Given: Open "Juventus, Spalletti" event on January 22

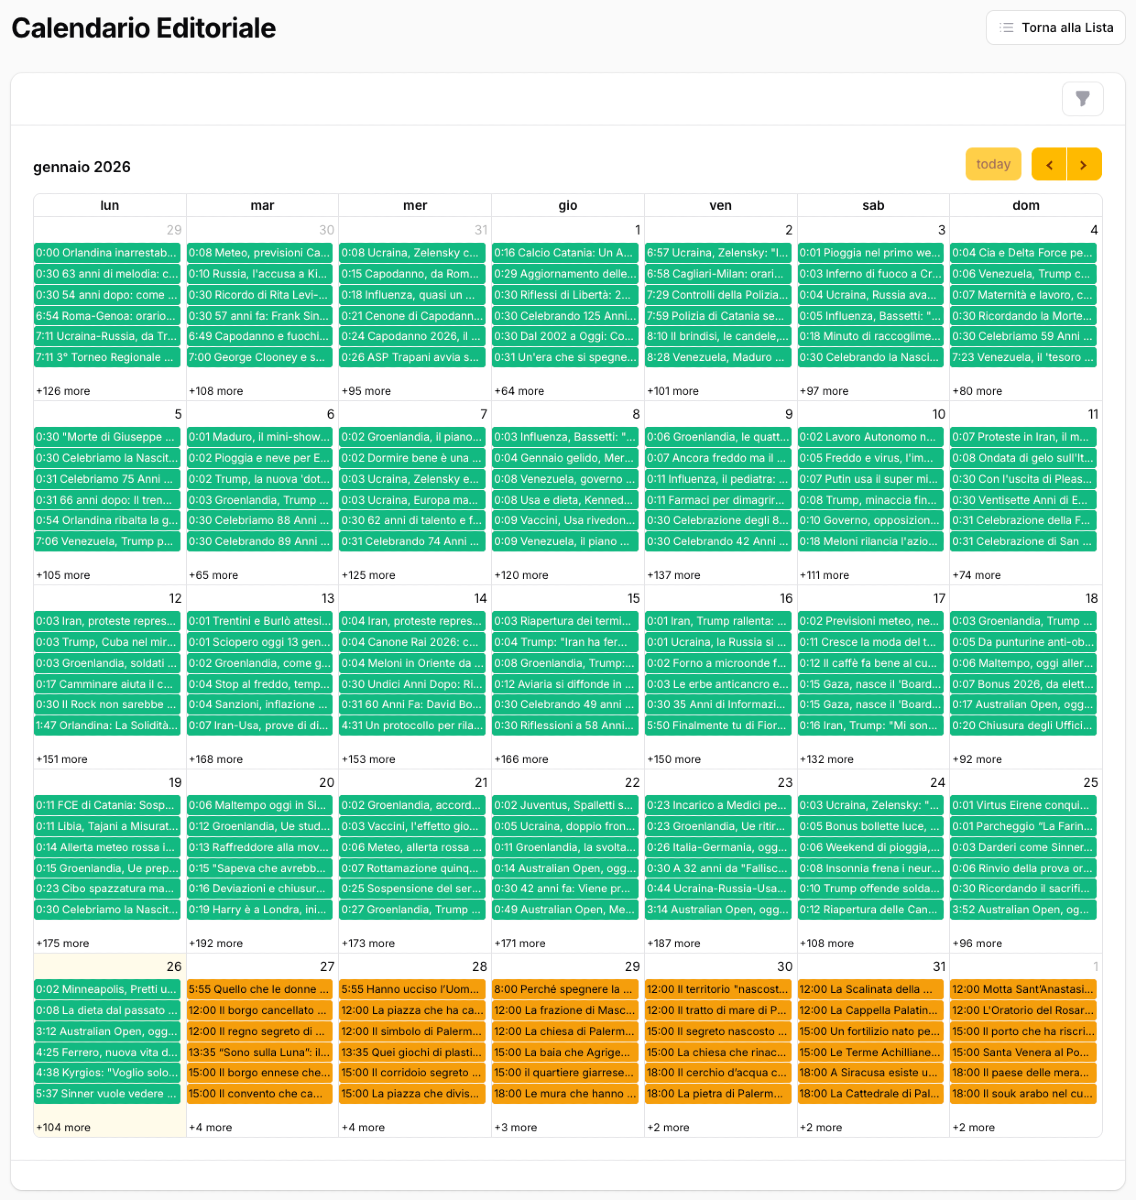Looking at the screenshot, I should tap(565, 804).
